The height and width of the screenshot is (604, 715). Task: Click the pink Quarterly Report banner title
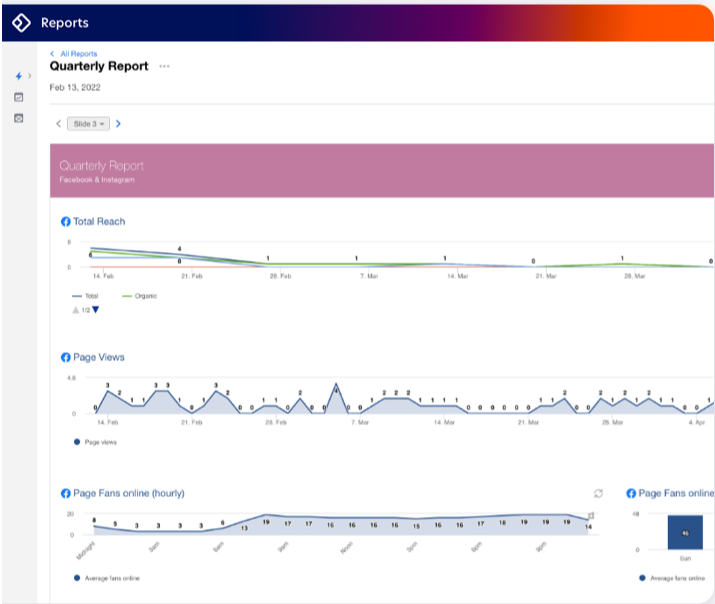102,165
